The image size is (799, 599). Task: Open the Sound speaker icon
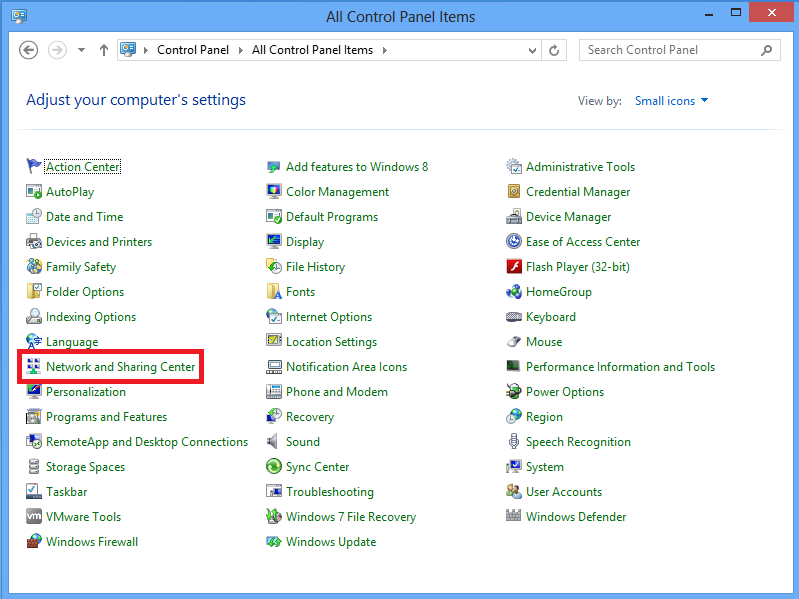tap(274, 441)
